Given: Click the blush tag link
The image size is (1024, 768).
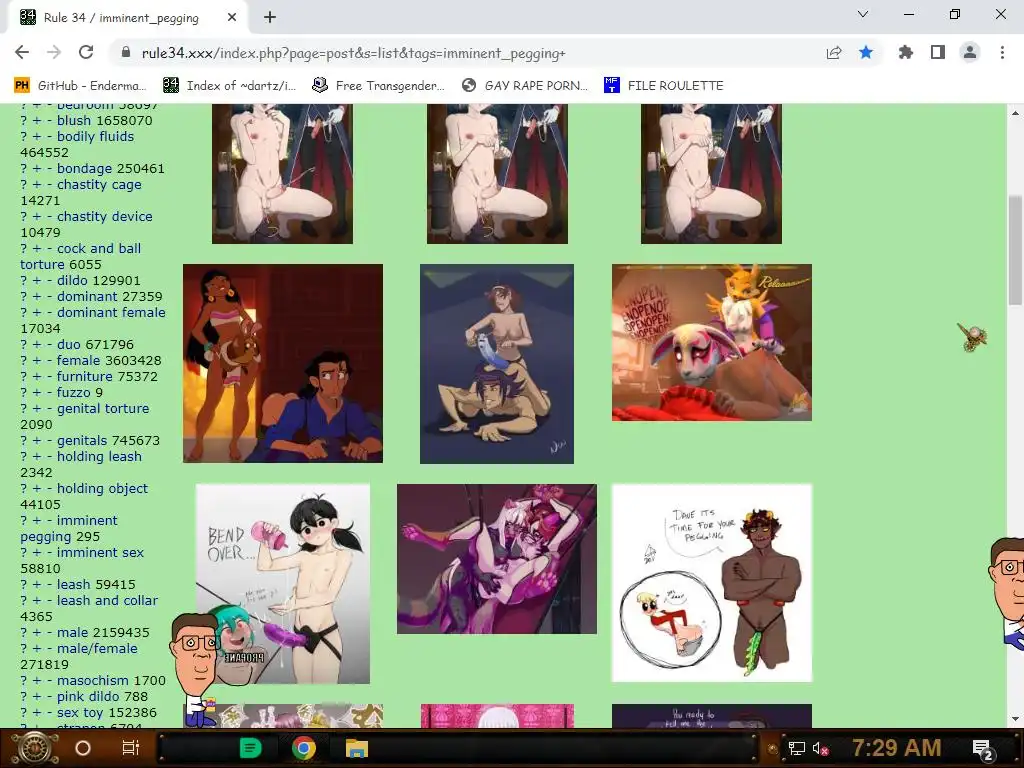Looking at the screenshot, I should 74,120.
